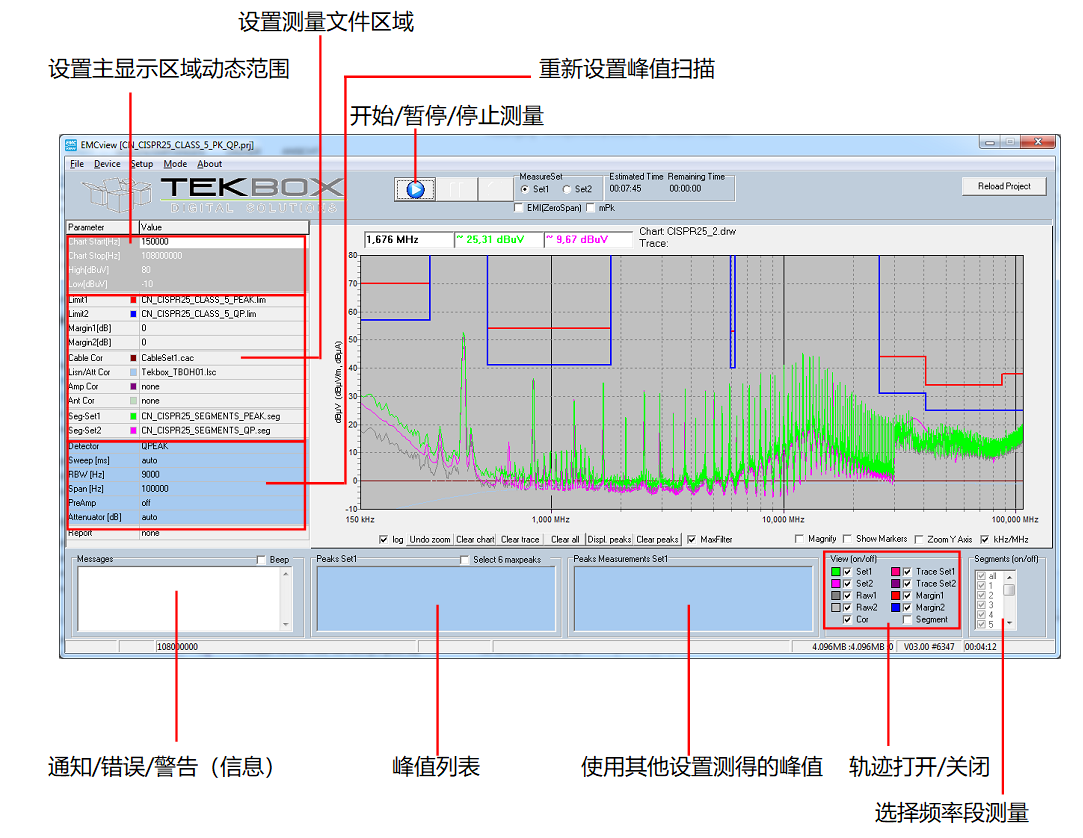Click the red Margin1 color swatch
The height and width of the screenshot is (838, 1083).
[895, 596]
